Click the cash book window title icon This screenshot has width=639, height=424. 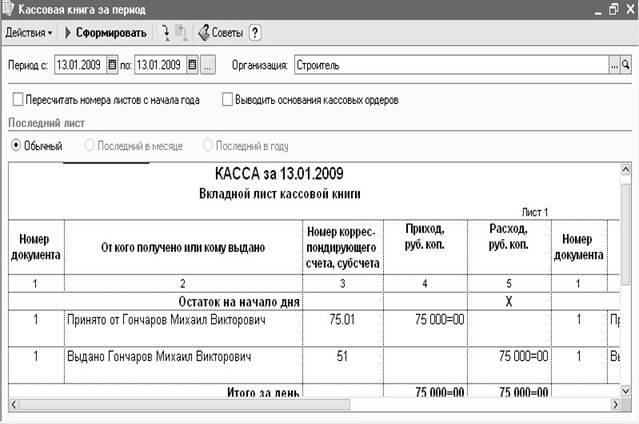point(8,9)
